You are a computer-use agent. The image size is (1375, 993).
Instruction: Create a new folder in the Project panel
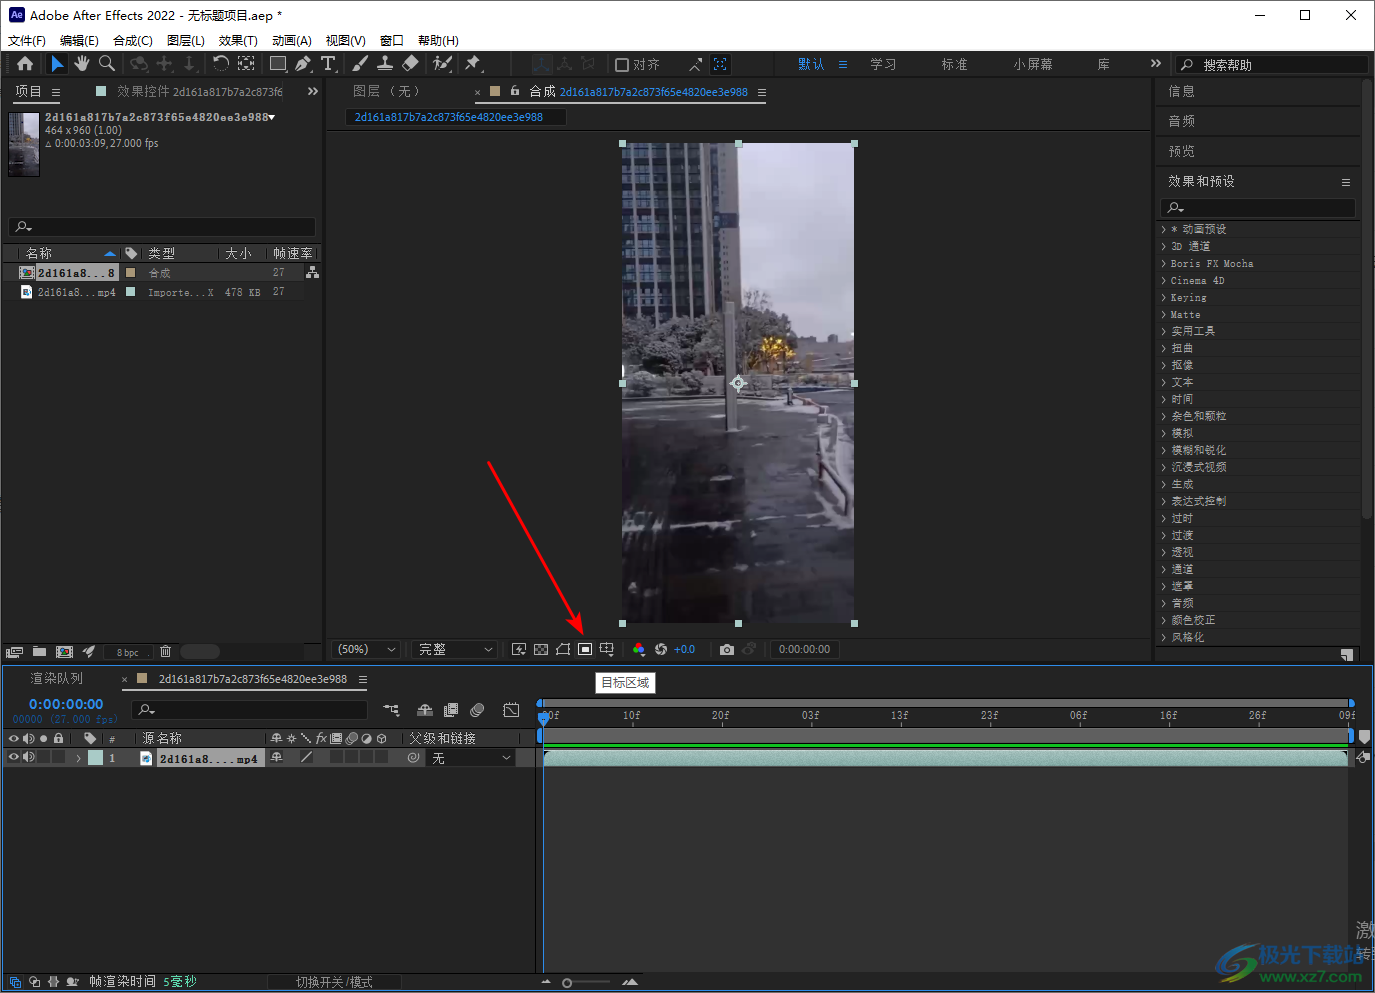click(39, 652)
